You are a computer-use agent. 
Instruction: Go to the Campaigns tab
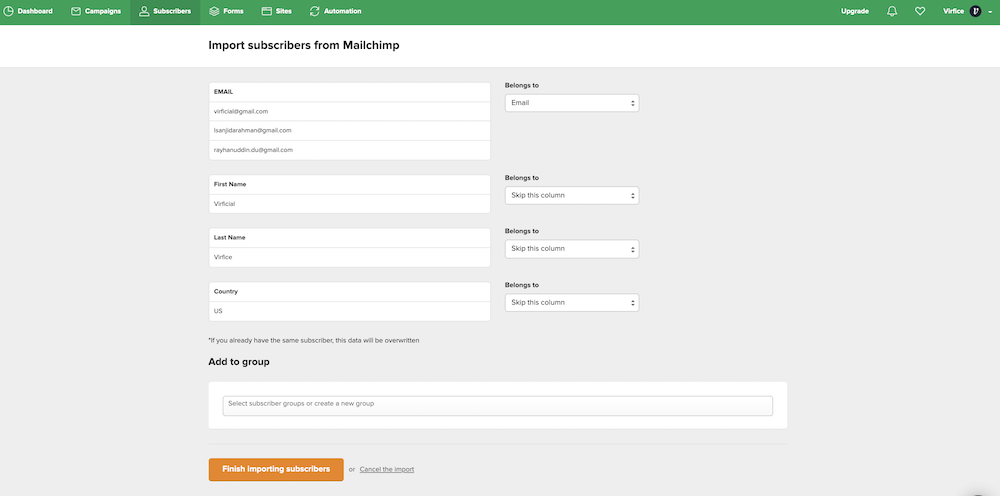(x=96, y=11)
